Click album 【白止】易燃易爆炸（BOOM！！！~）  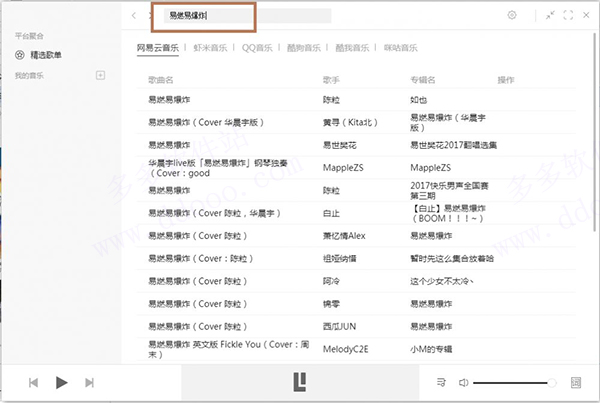pos(448,213)
